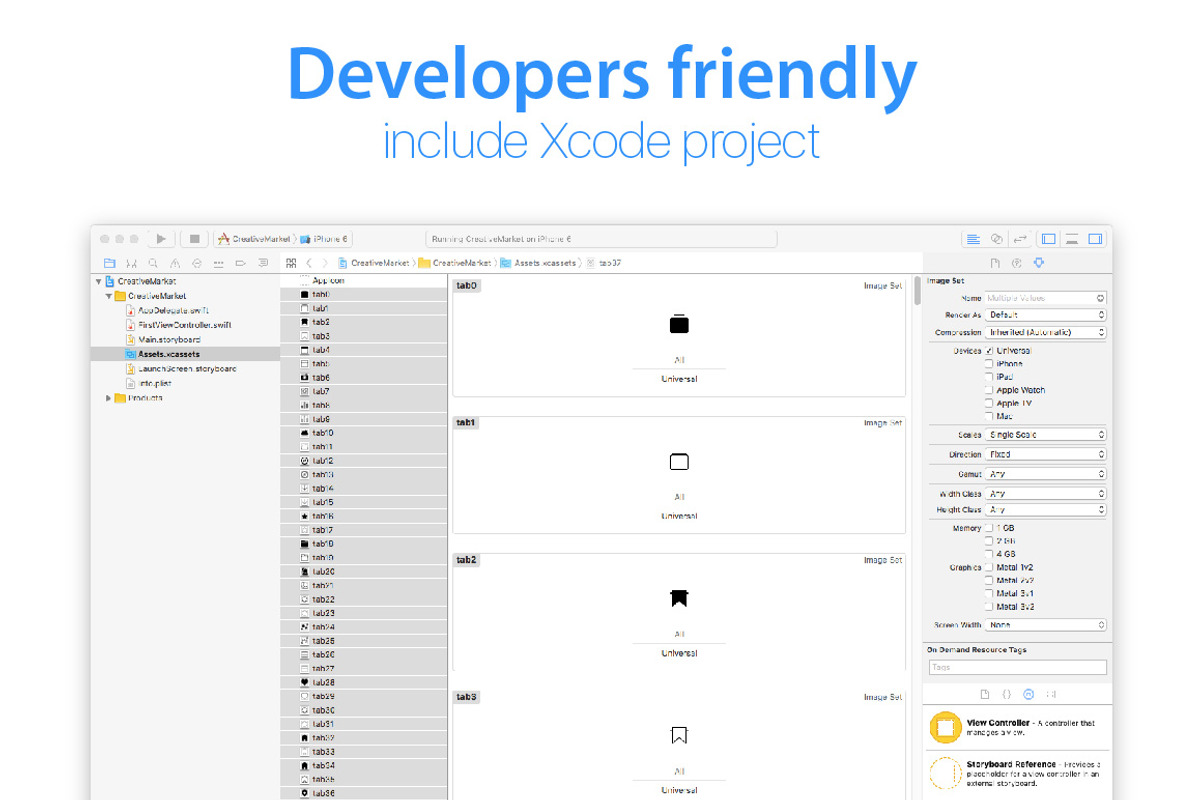Image resolution: width=1200 pixels, height=800 pixels.
Task: Enable the iPhone devices checkbox
Action: 989,364
